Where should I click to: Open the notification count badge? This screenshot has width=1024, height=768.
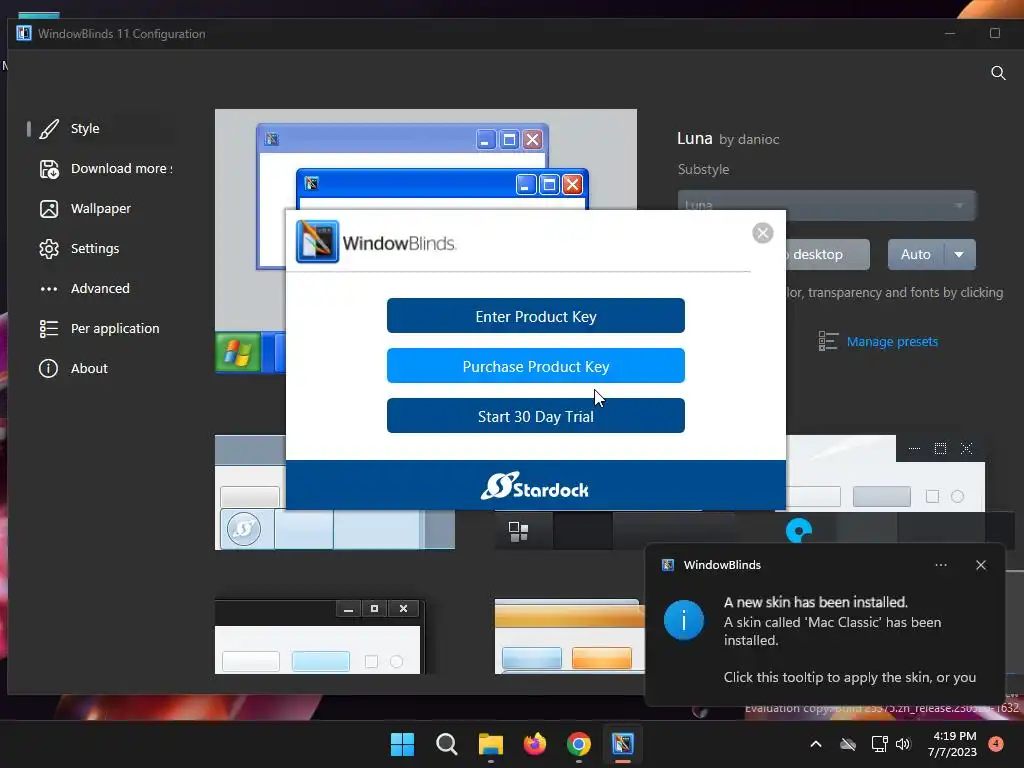coord(996,743)
